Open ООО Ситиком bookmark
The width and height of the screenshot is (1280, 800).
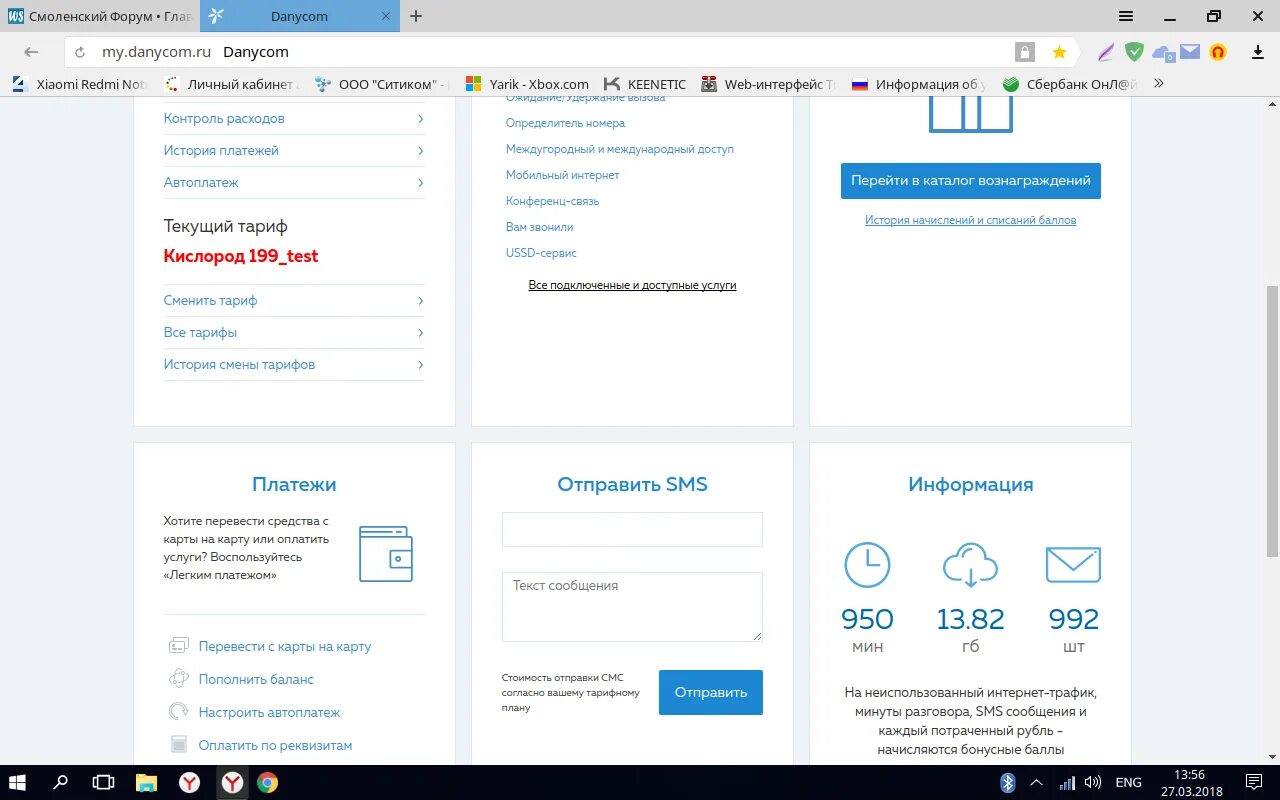click(x=382, y=84)
